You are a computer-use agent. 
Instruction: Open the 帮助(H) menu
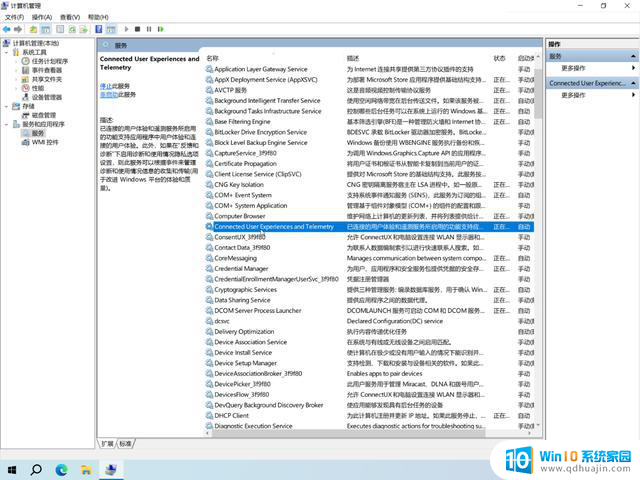coord(98,17)
